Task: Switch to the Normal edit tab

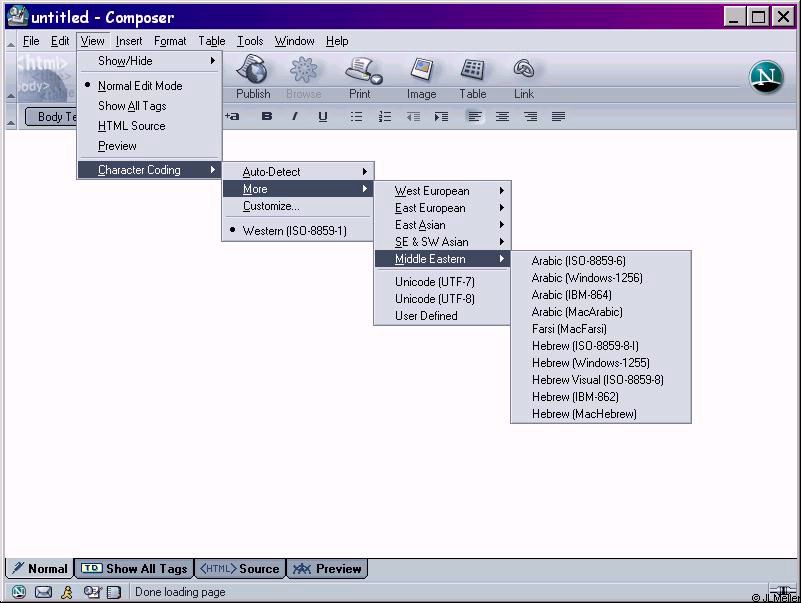Action: pyautogui.click(x=40, y=568)
